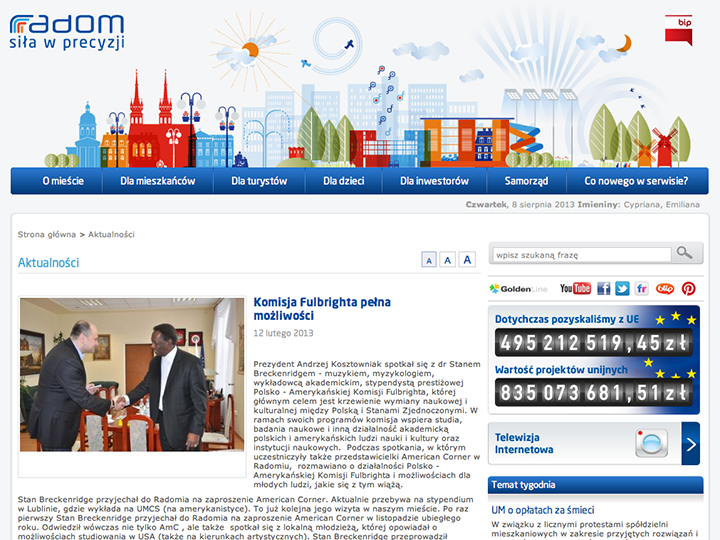The height and width of the screenshot is (540, 720).
Task: Open the Twitter profile icon
Action: [622, 288]
